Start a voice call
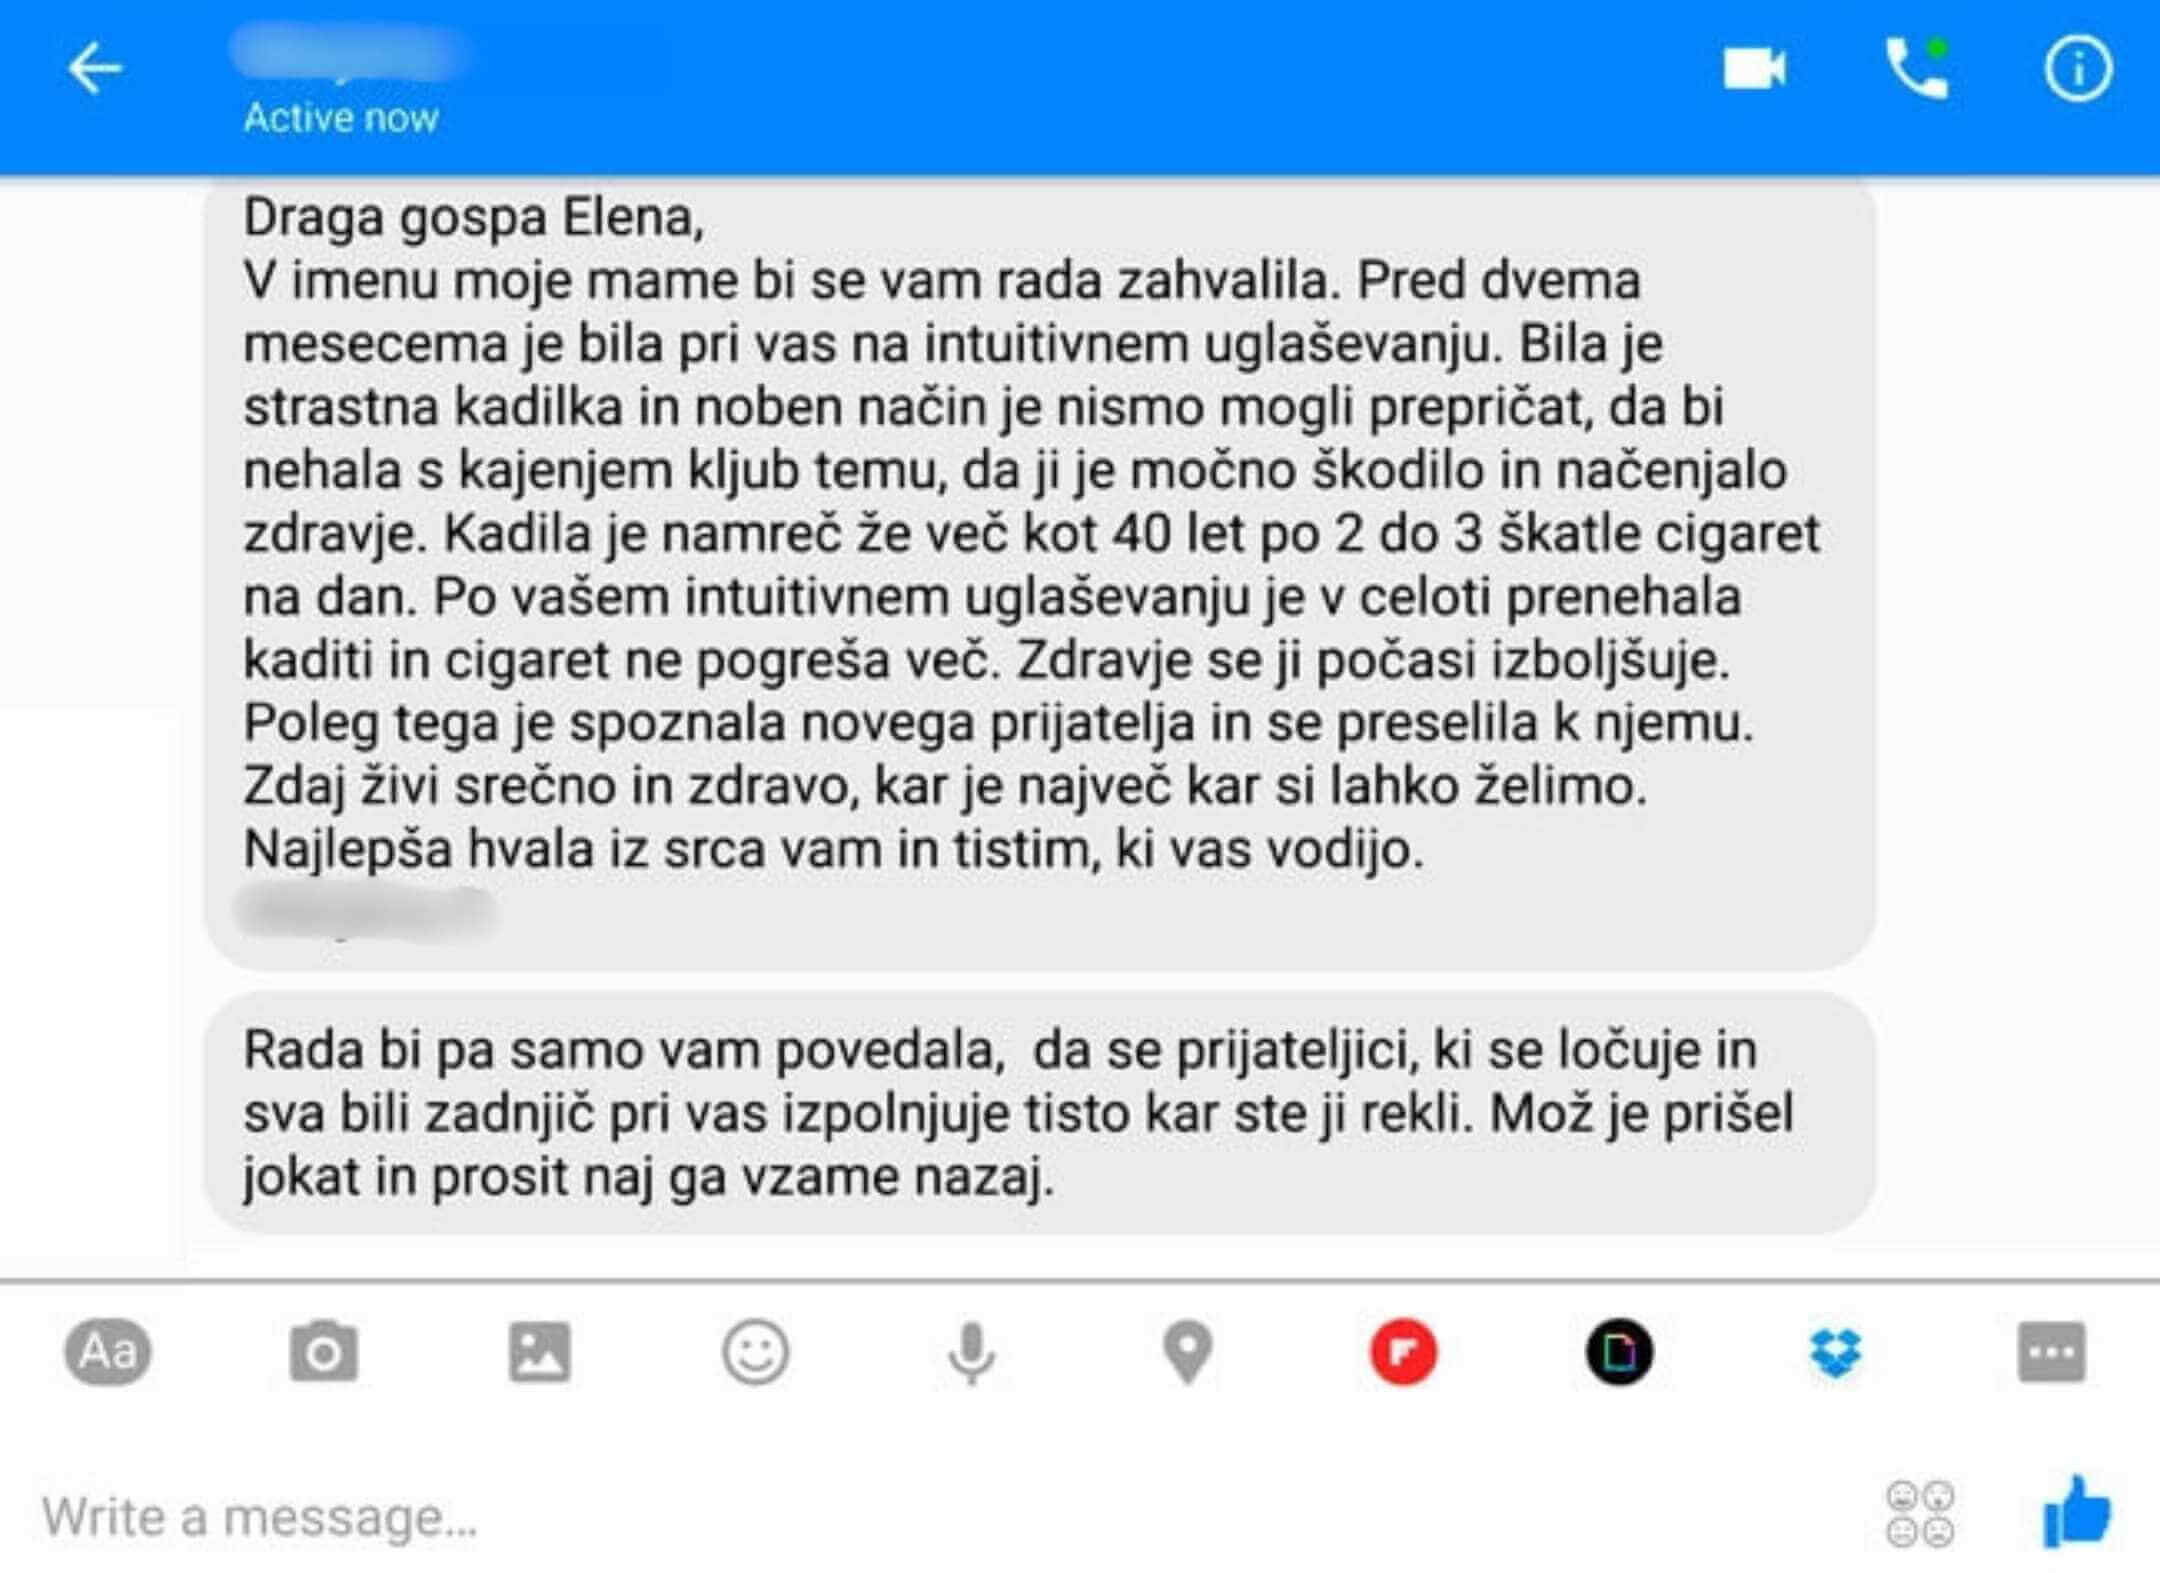The height and width of the screenshot is (1573, 2160). tap(1917, 68)
